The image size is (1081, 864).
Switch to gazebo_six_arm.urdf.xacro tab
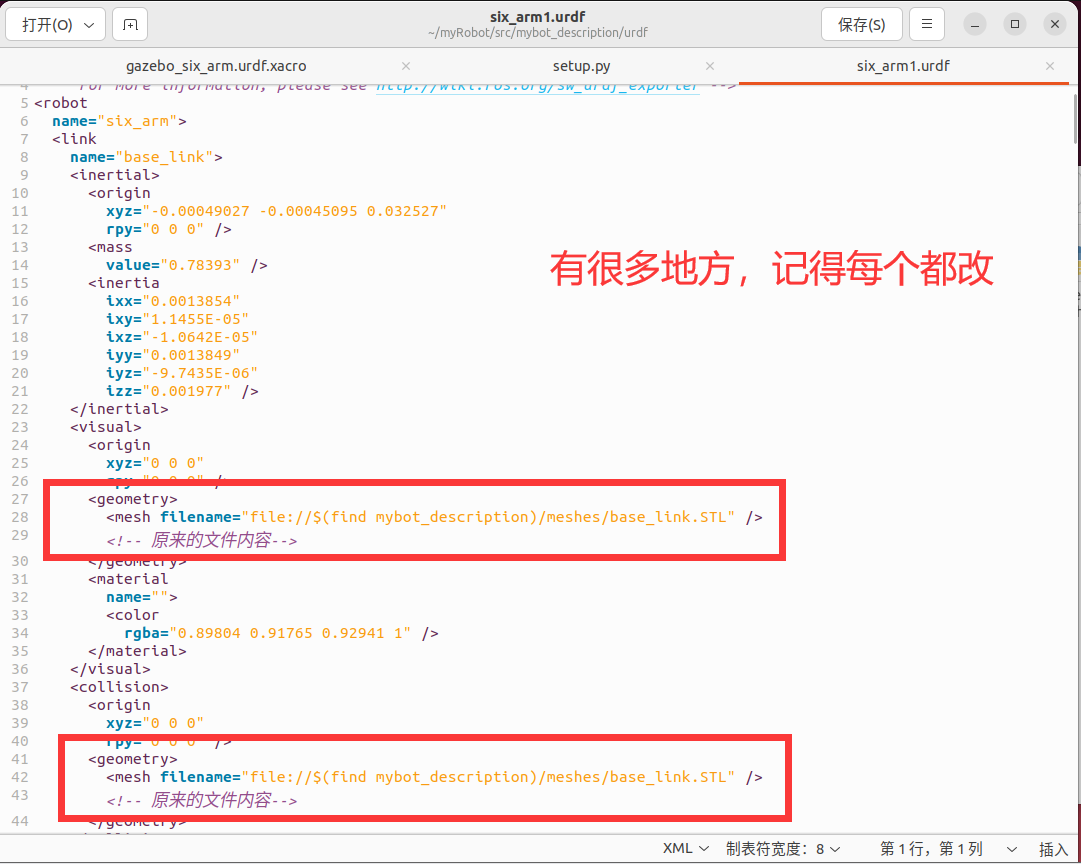pos(216,66)
